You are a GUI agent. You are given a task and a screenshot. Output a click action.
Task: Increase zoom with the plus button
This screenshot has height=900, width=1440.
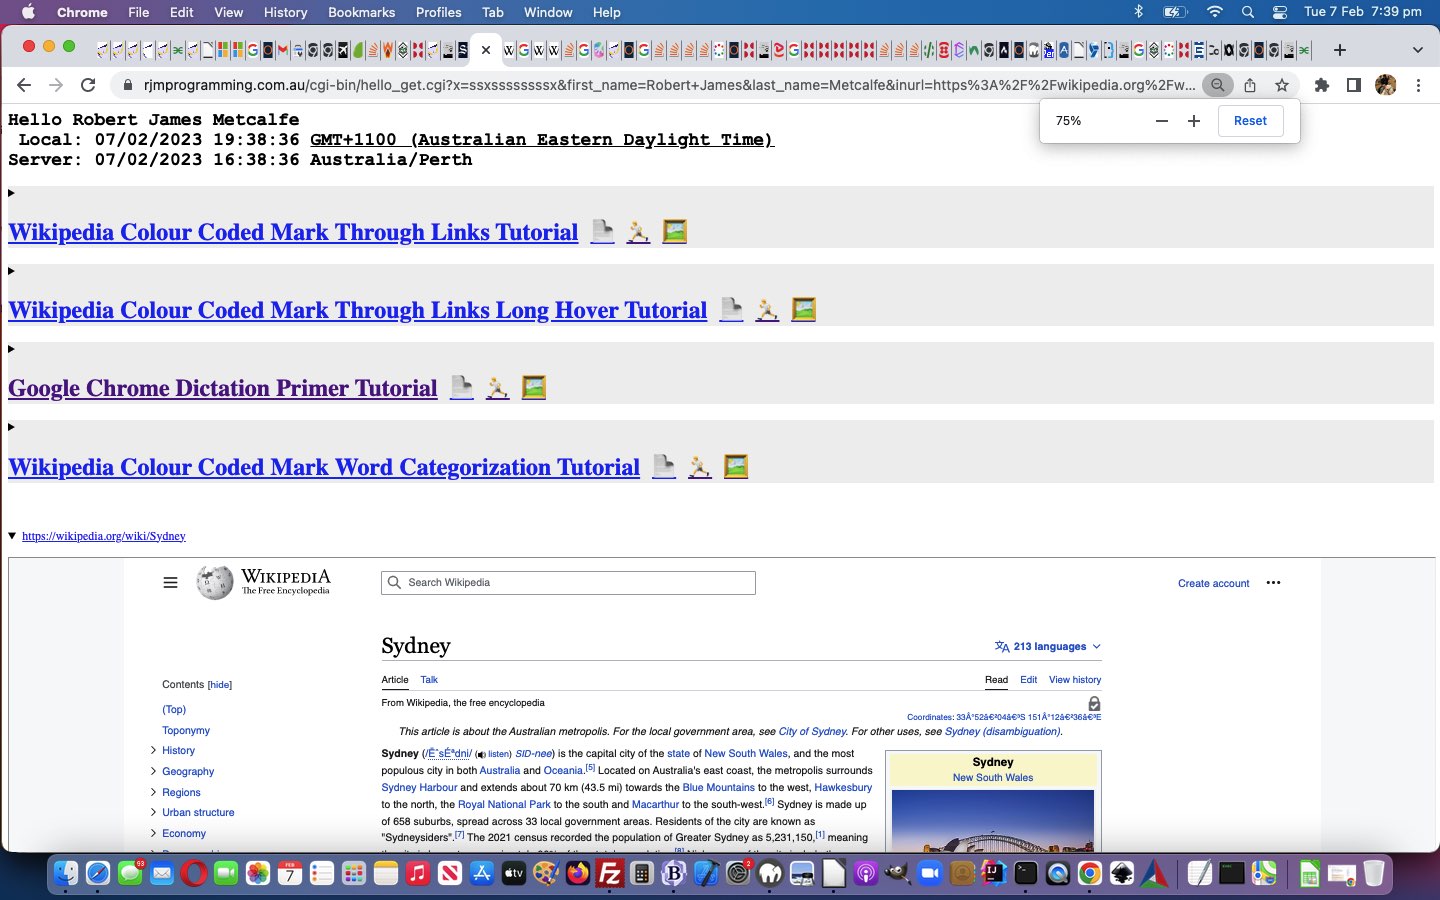(1194, 121)
